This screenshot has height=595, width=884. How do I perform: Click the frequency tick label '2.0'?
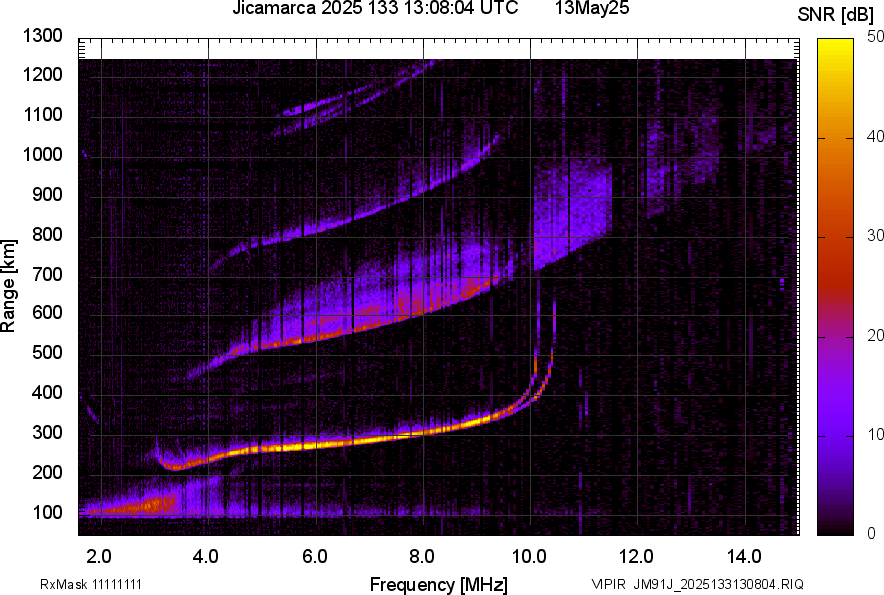[99, 557]
